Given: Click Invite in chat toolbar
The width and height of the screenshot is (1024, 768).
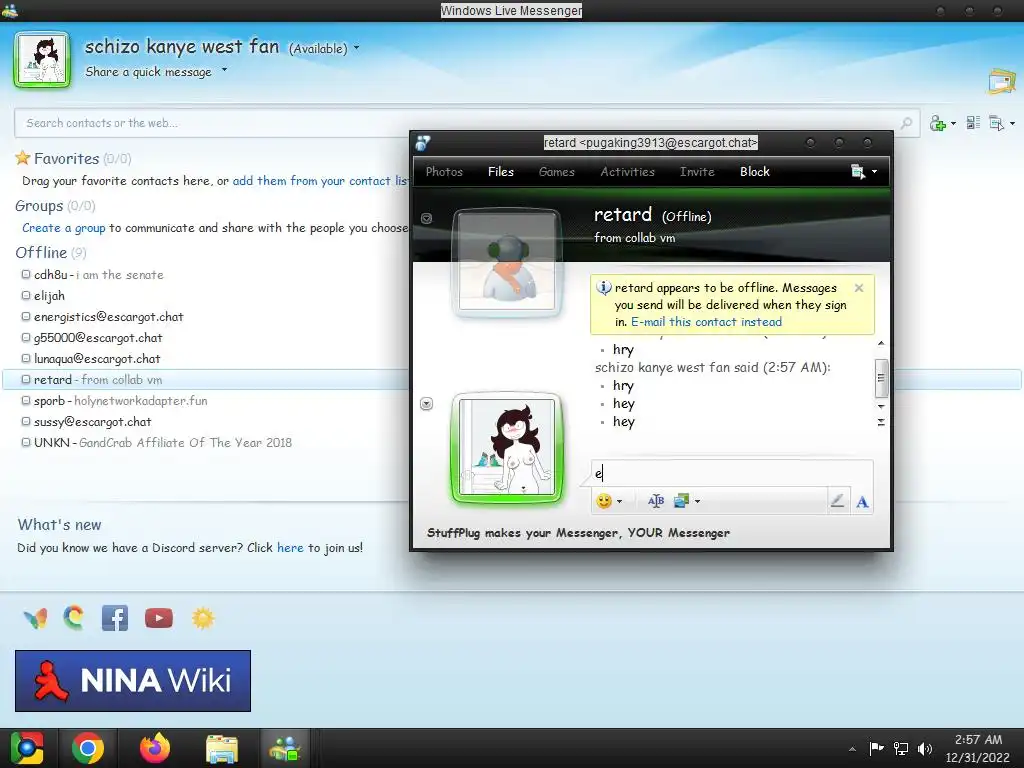Looking at the screenshot, I should click(x=697, y=172).
